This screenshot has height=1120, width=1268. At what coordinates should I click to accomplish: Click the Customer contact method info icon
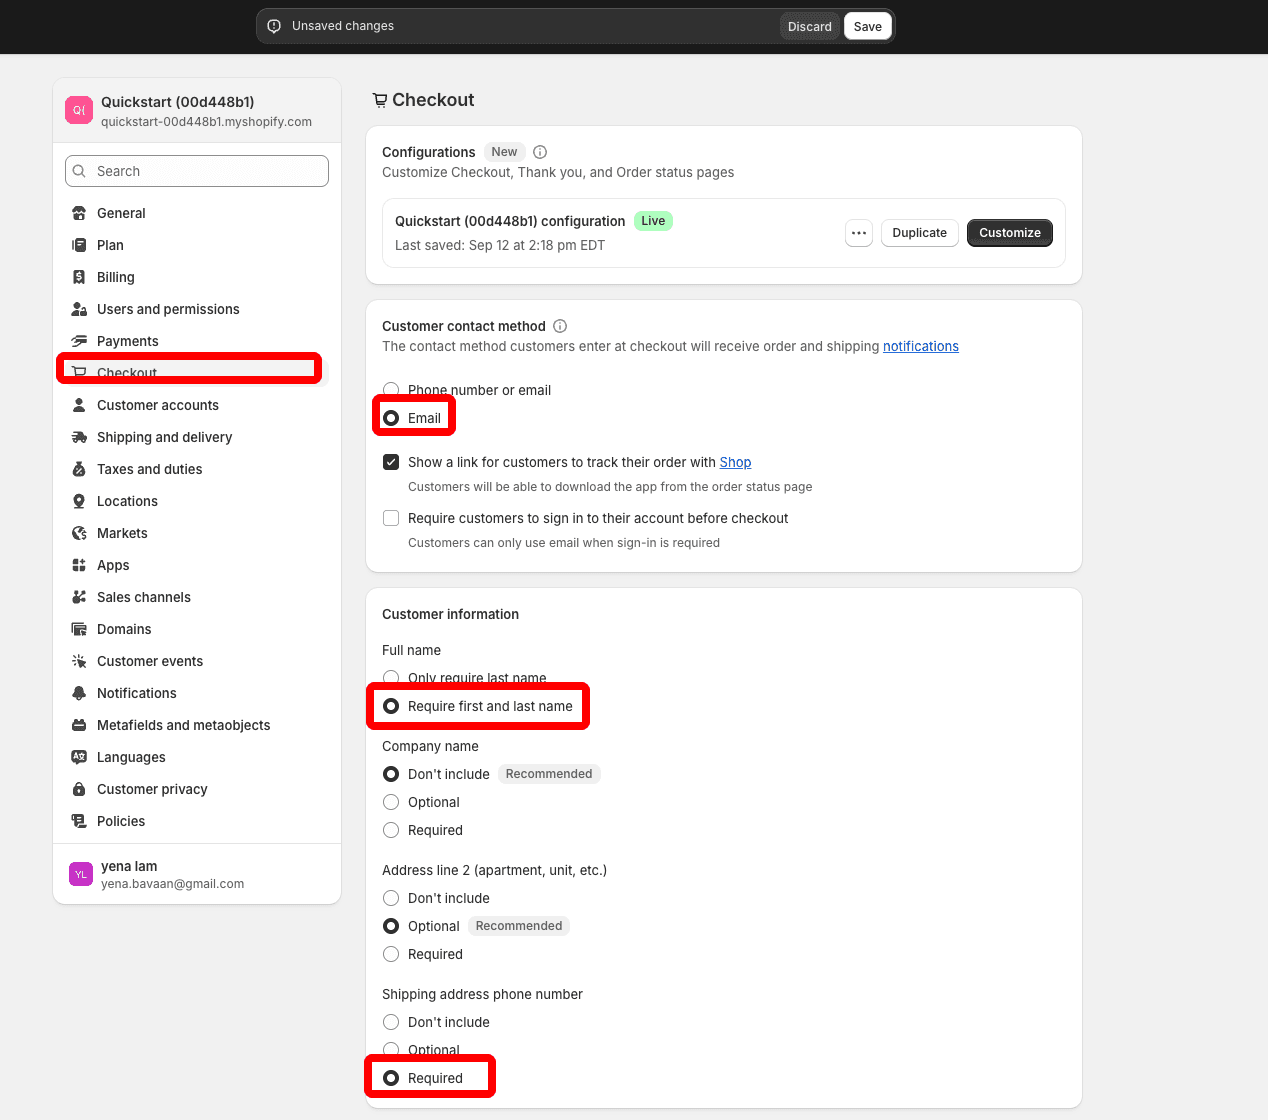tap(560, 326)
